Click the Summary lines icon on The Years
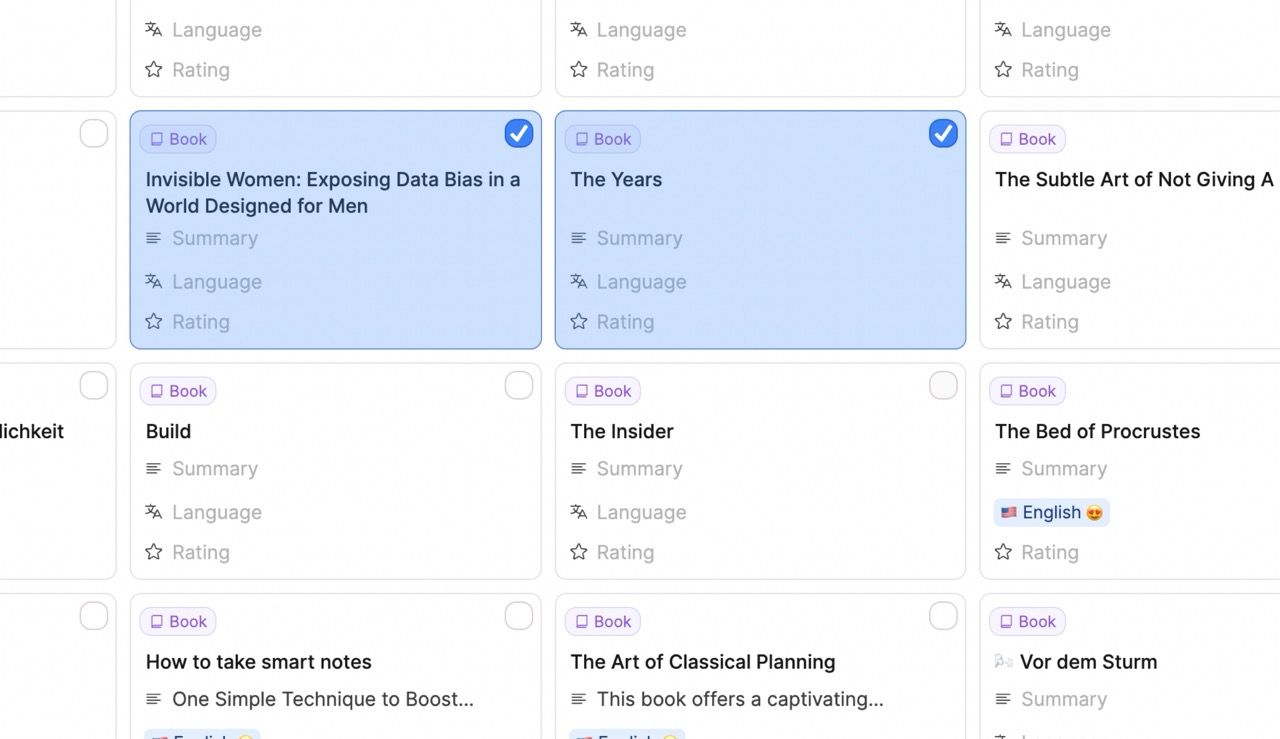 578,238
